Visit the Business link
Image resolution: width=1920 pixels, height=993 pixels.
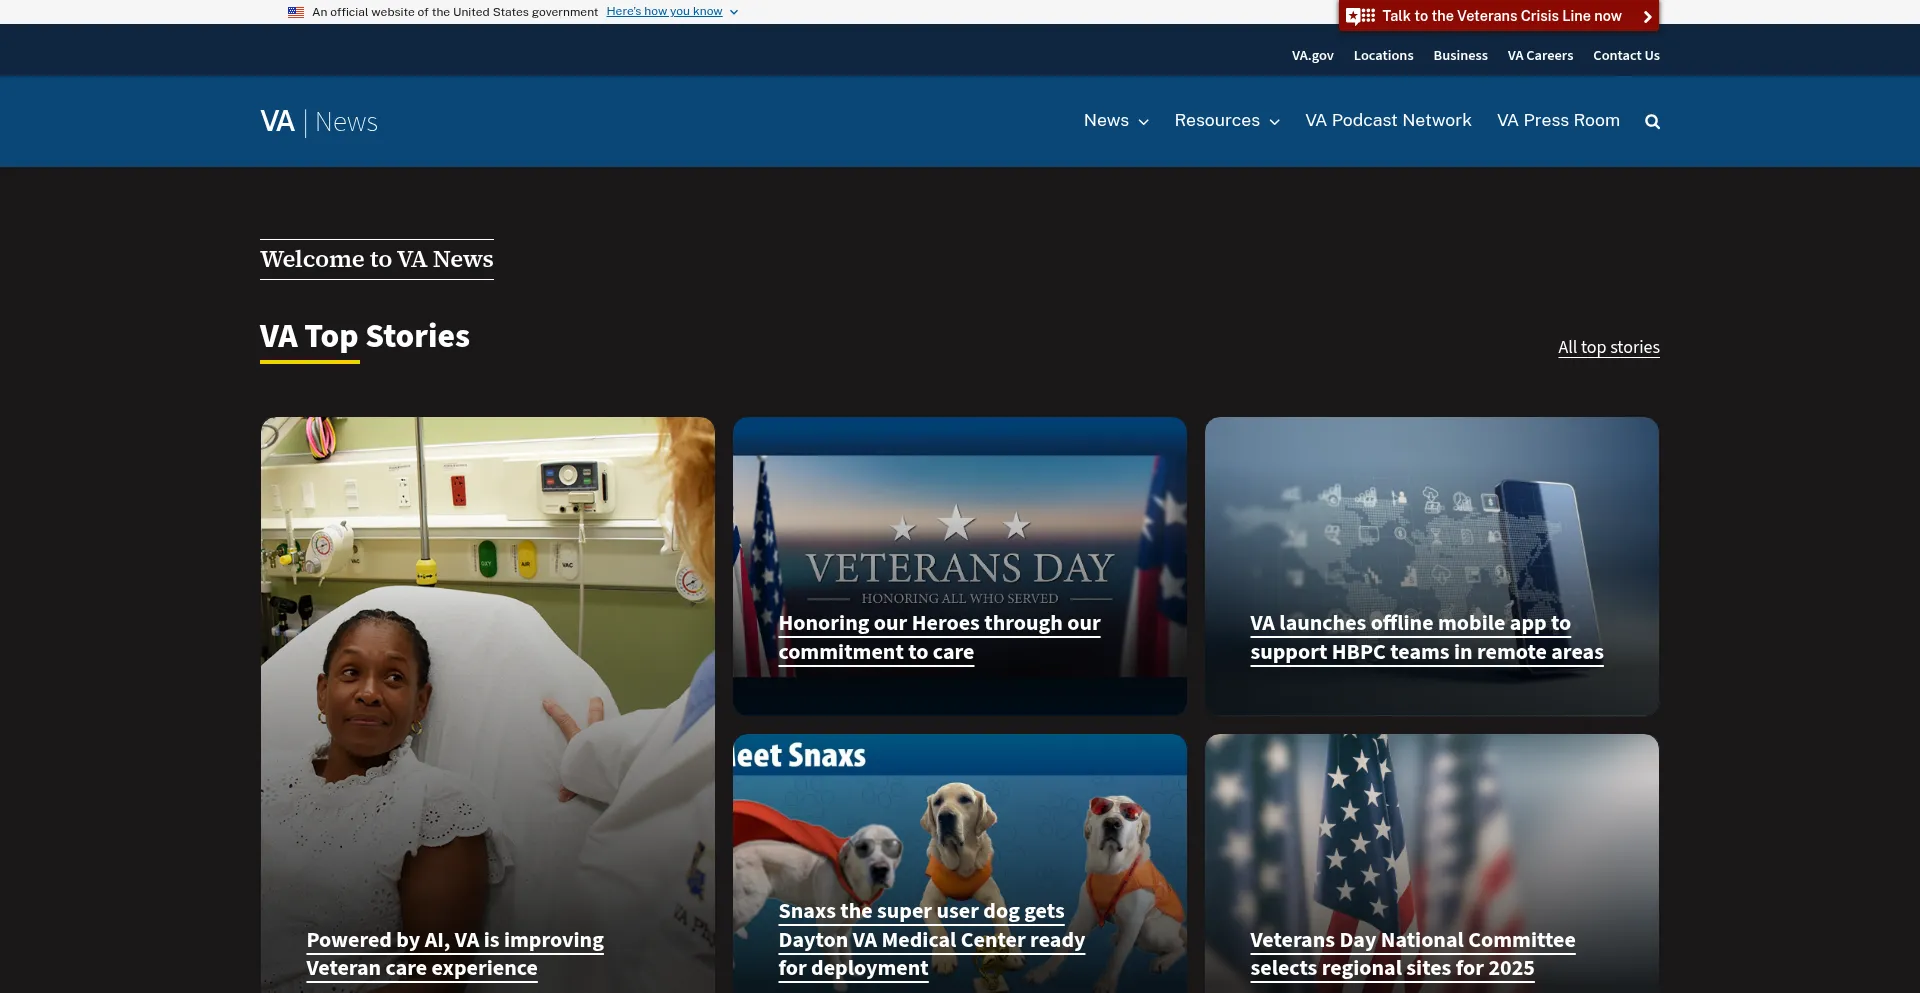tap(1460, 56)
